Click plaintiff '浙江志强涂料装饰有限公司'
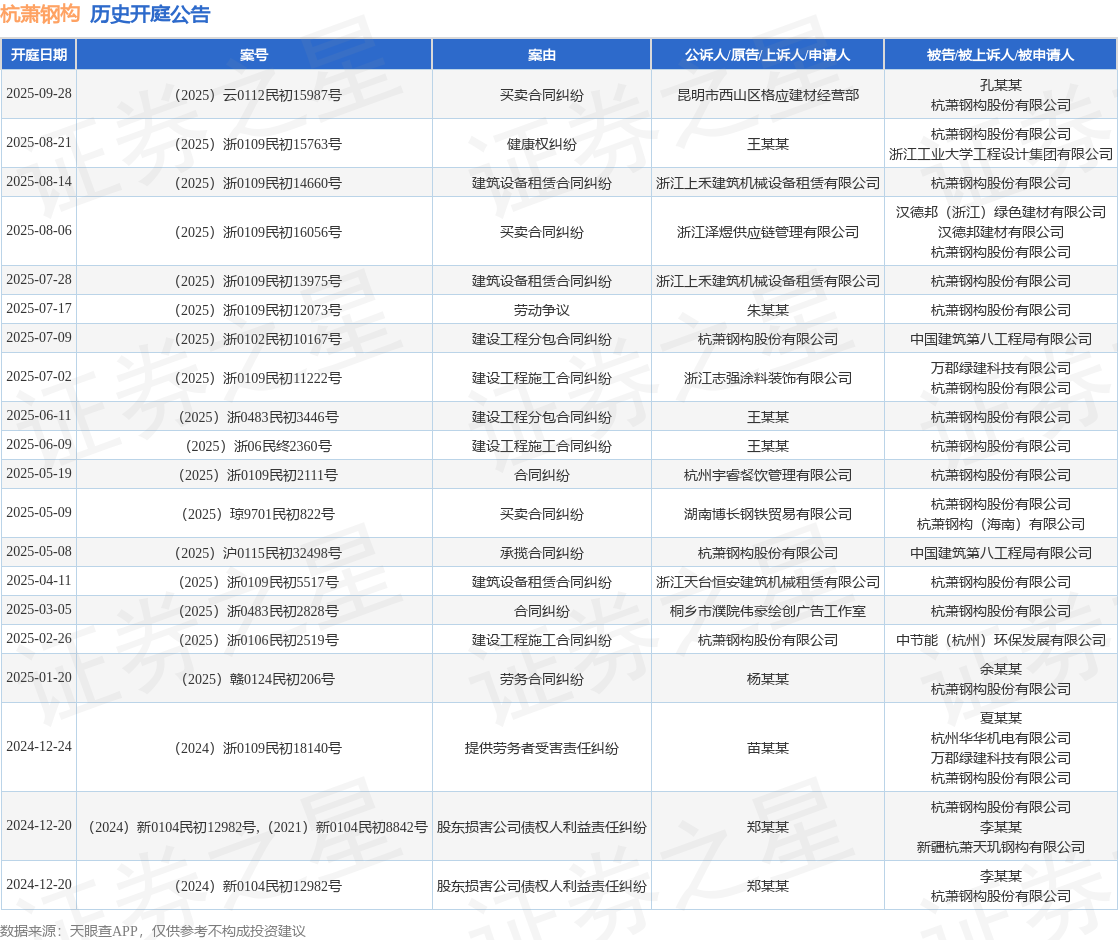 coord(768,378)
